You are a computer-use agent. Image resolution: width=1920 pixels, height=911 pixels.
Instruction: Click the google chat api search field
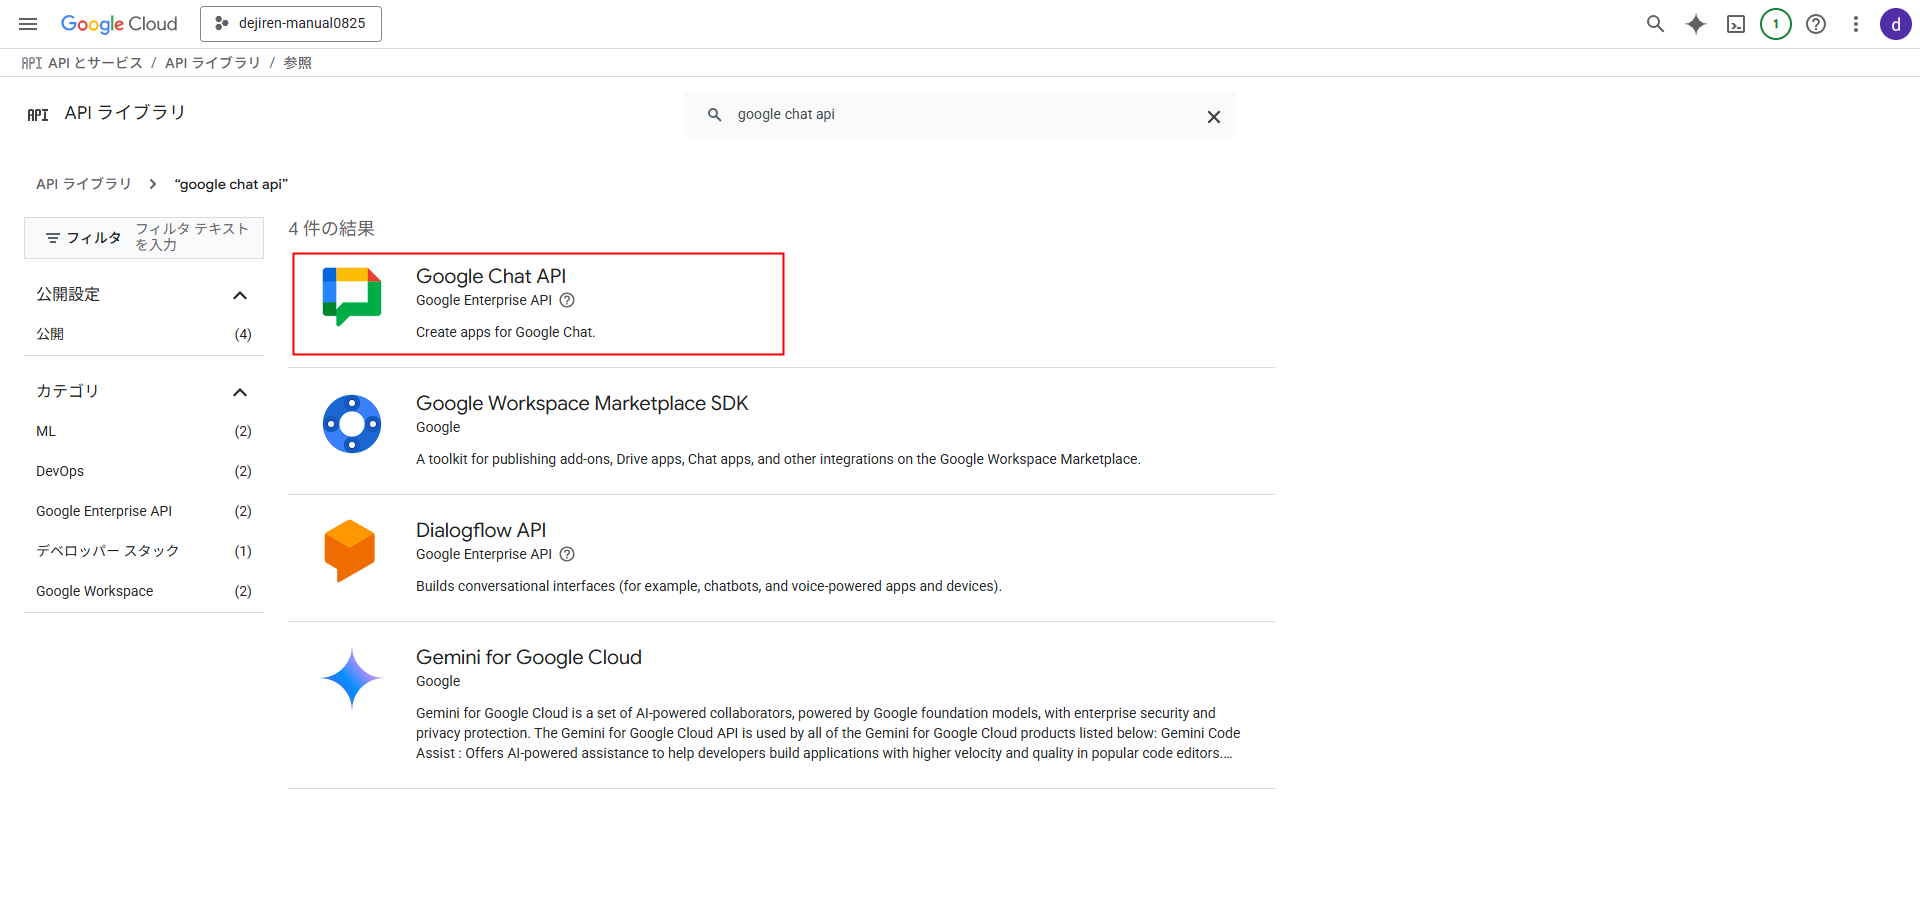tap(960, 115)
